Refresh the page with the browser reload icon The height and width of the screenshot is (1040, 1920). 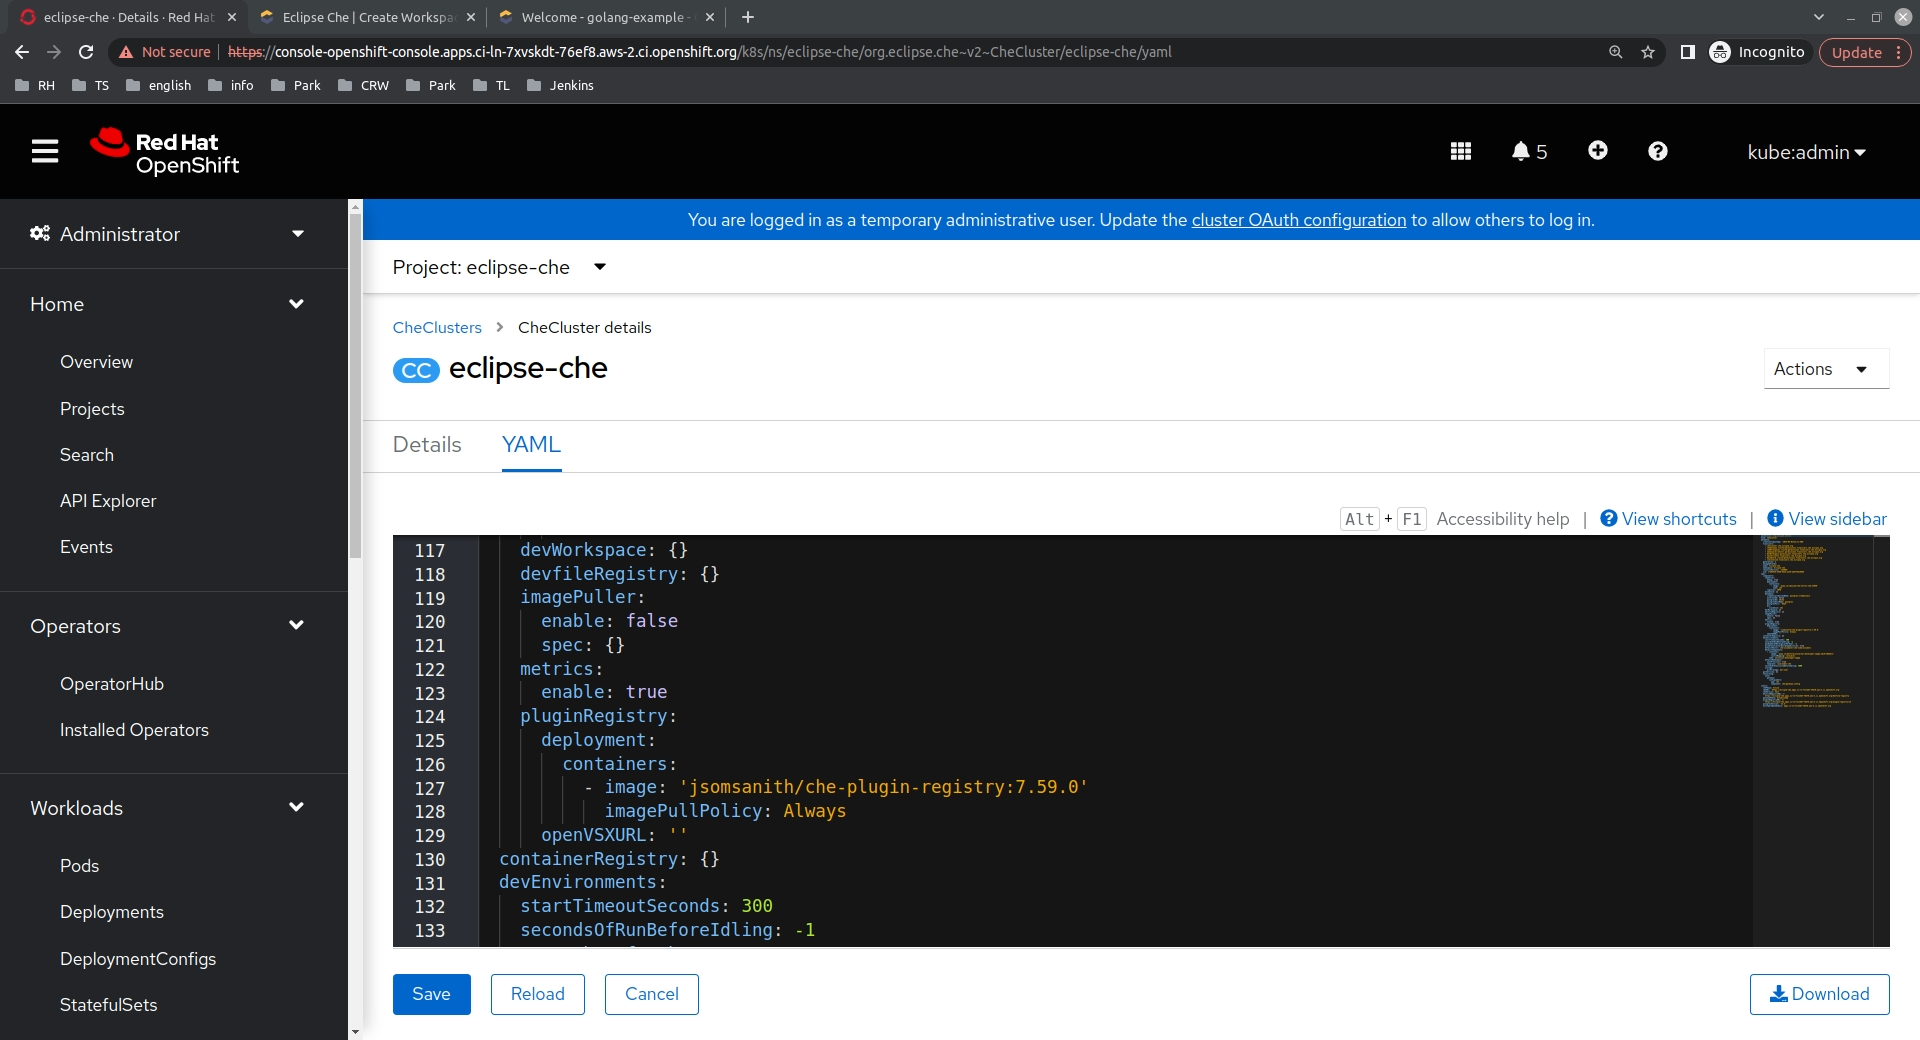[x=86, y=52]
